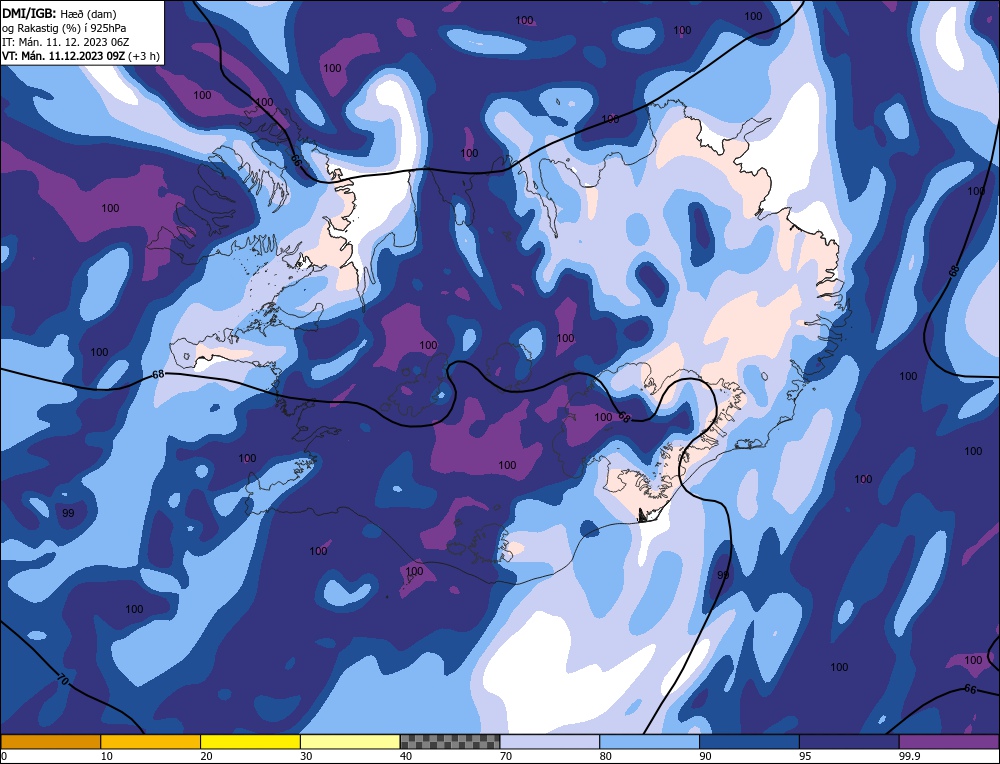Click the valid time 'VT: Mán. 11.12.2023 09Z (+3 h)'
The image size is (1000, 764).
80,55
